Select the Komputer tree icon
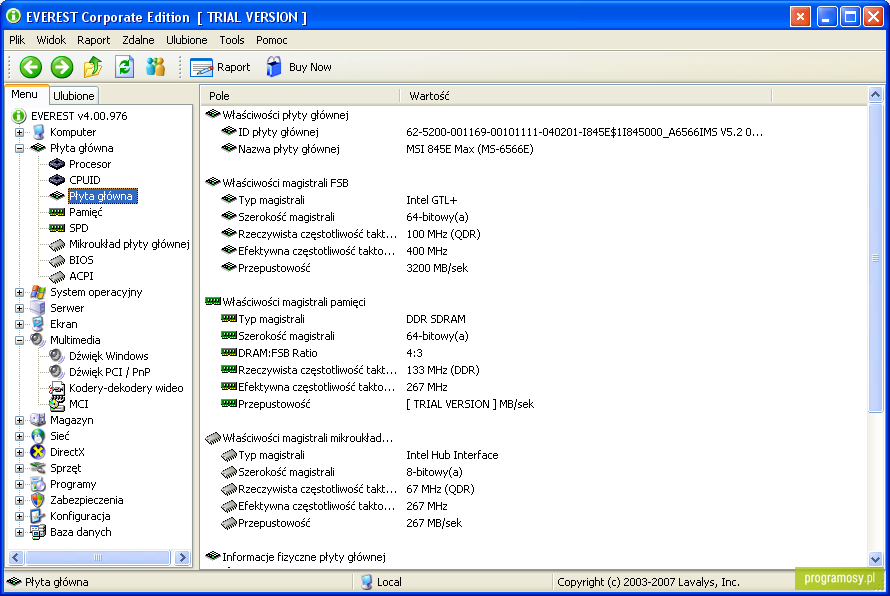This screenshot has height=596, width=890. (38, 132)
